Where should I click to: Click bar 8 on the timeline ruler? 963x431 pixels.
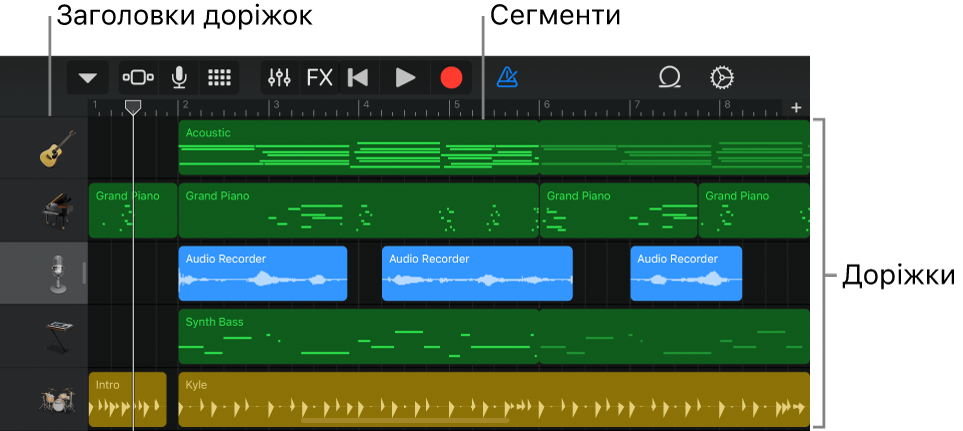(x=727, y=105)
